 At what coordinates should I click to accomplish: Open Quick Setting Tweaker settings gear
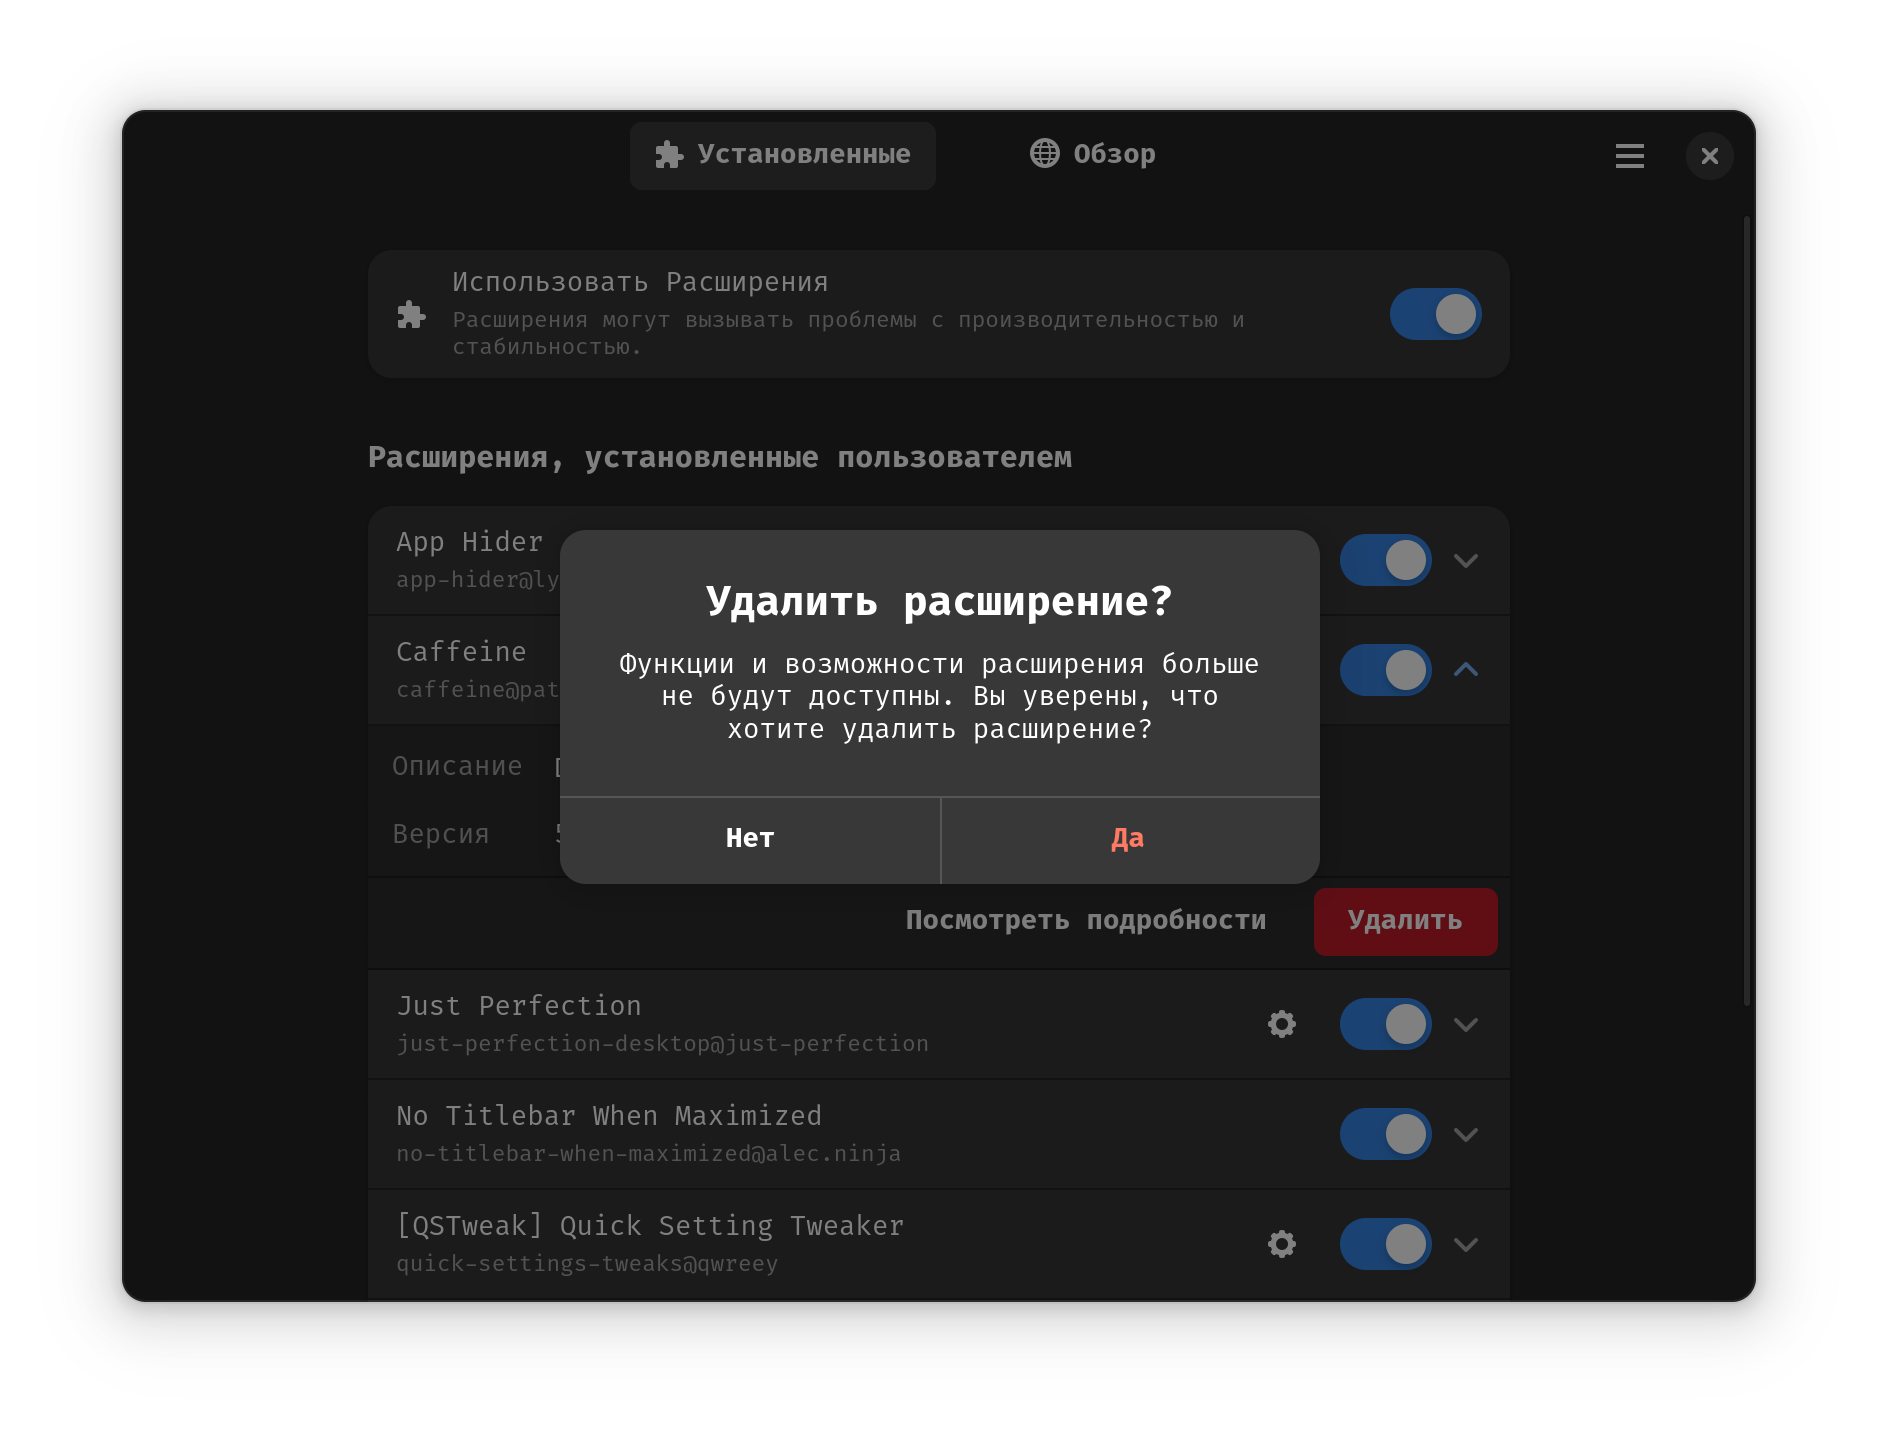[x=1281, y=1244]
